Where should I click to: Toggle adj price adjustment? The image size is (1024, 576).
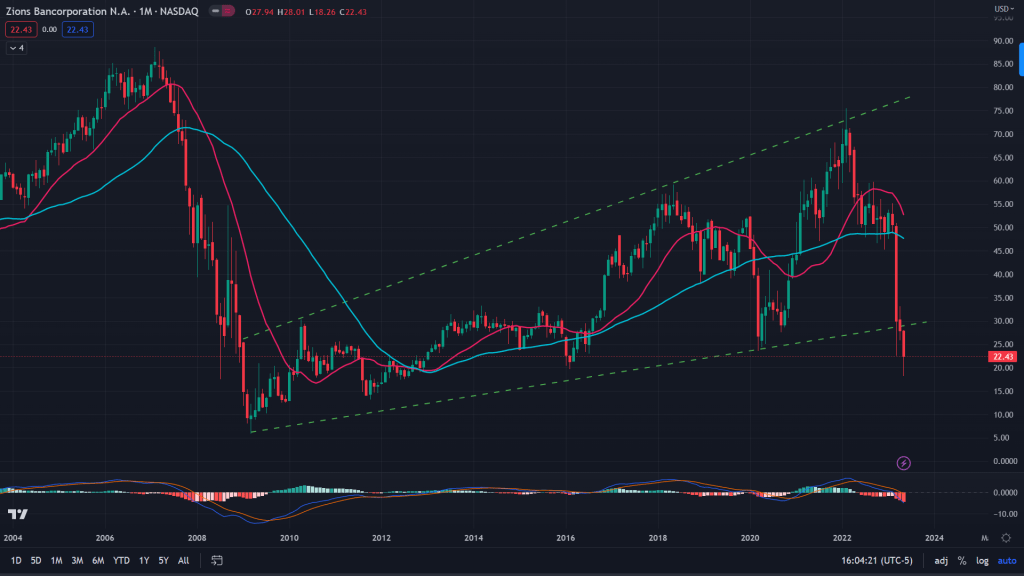[x=941, y=560]
